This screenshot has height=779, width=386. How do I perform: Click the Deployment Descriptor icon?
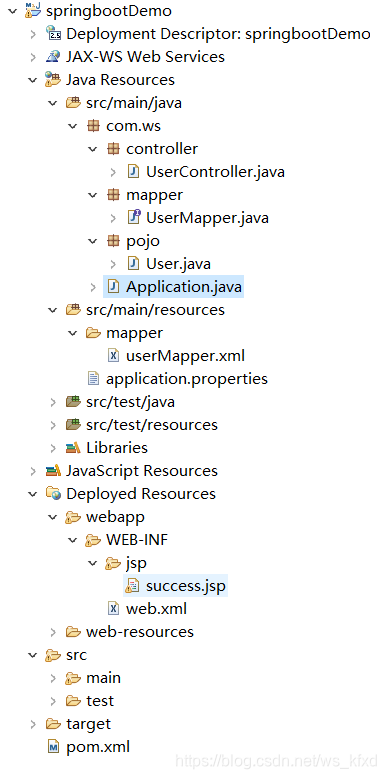tap(53, 34)
